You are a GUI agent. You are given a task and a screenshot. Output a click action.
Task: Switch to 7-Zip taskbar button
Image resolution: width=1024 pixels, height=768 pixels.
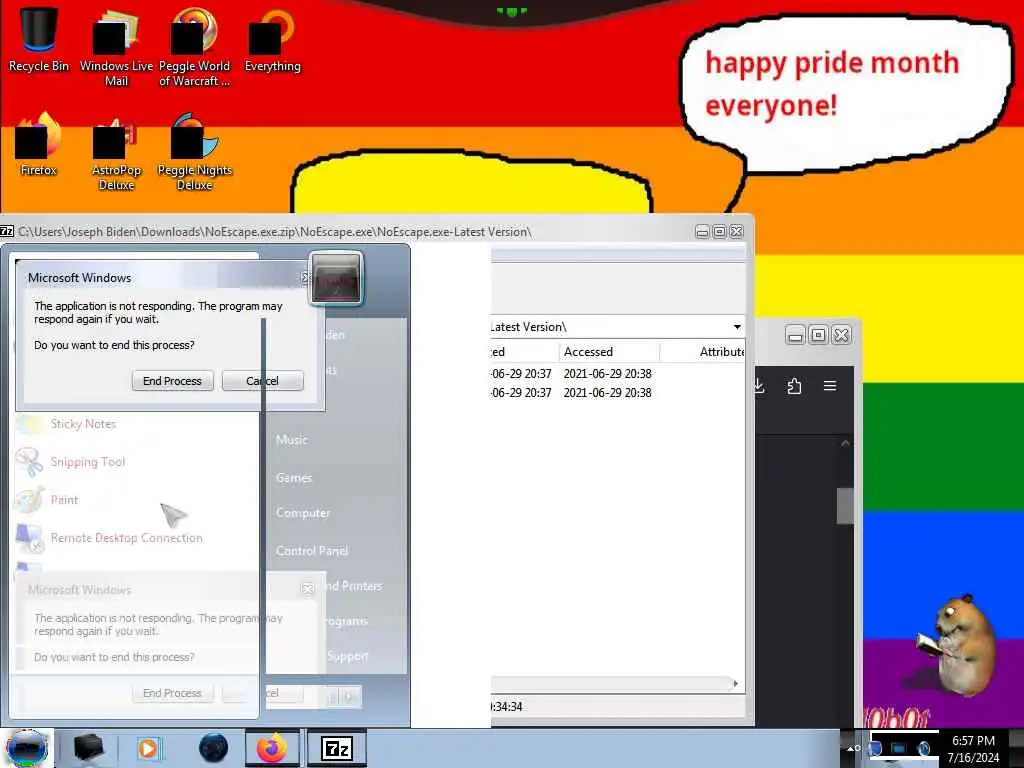[337, 748]
